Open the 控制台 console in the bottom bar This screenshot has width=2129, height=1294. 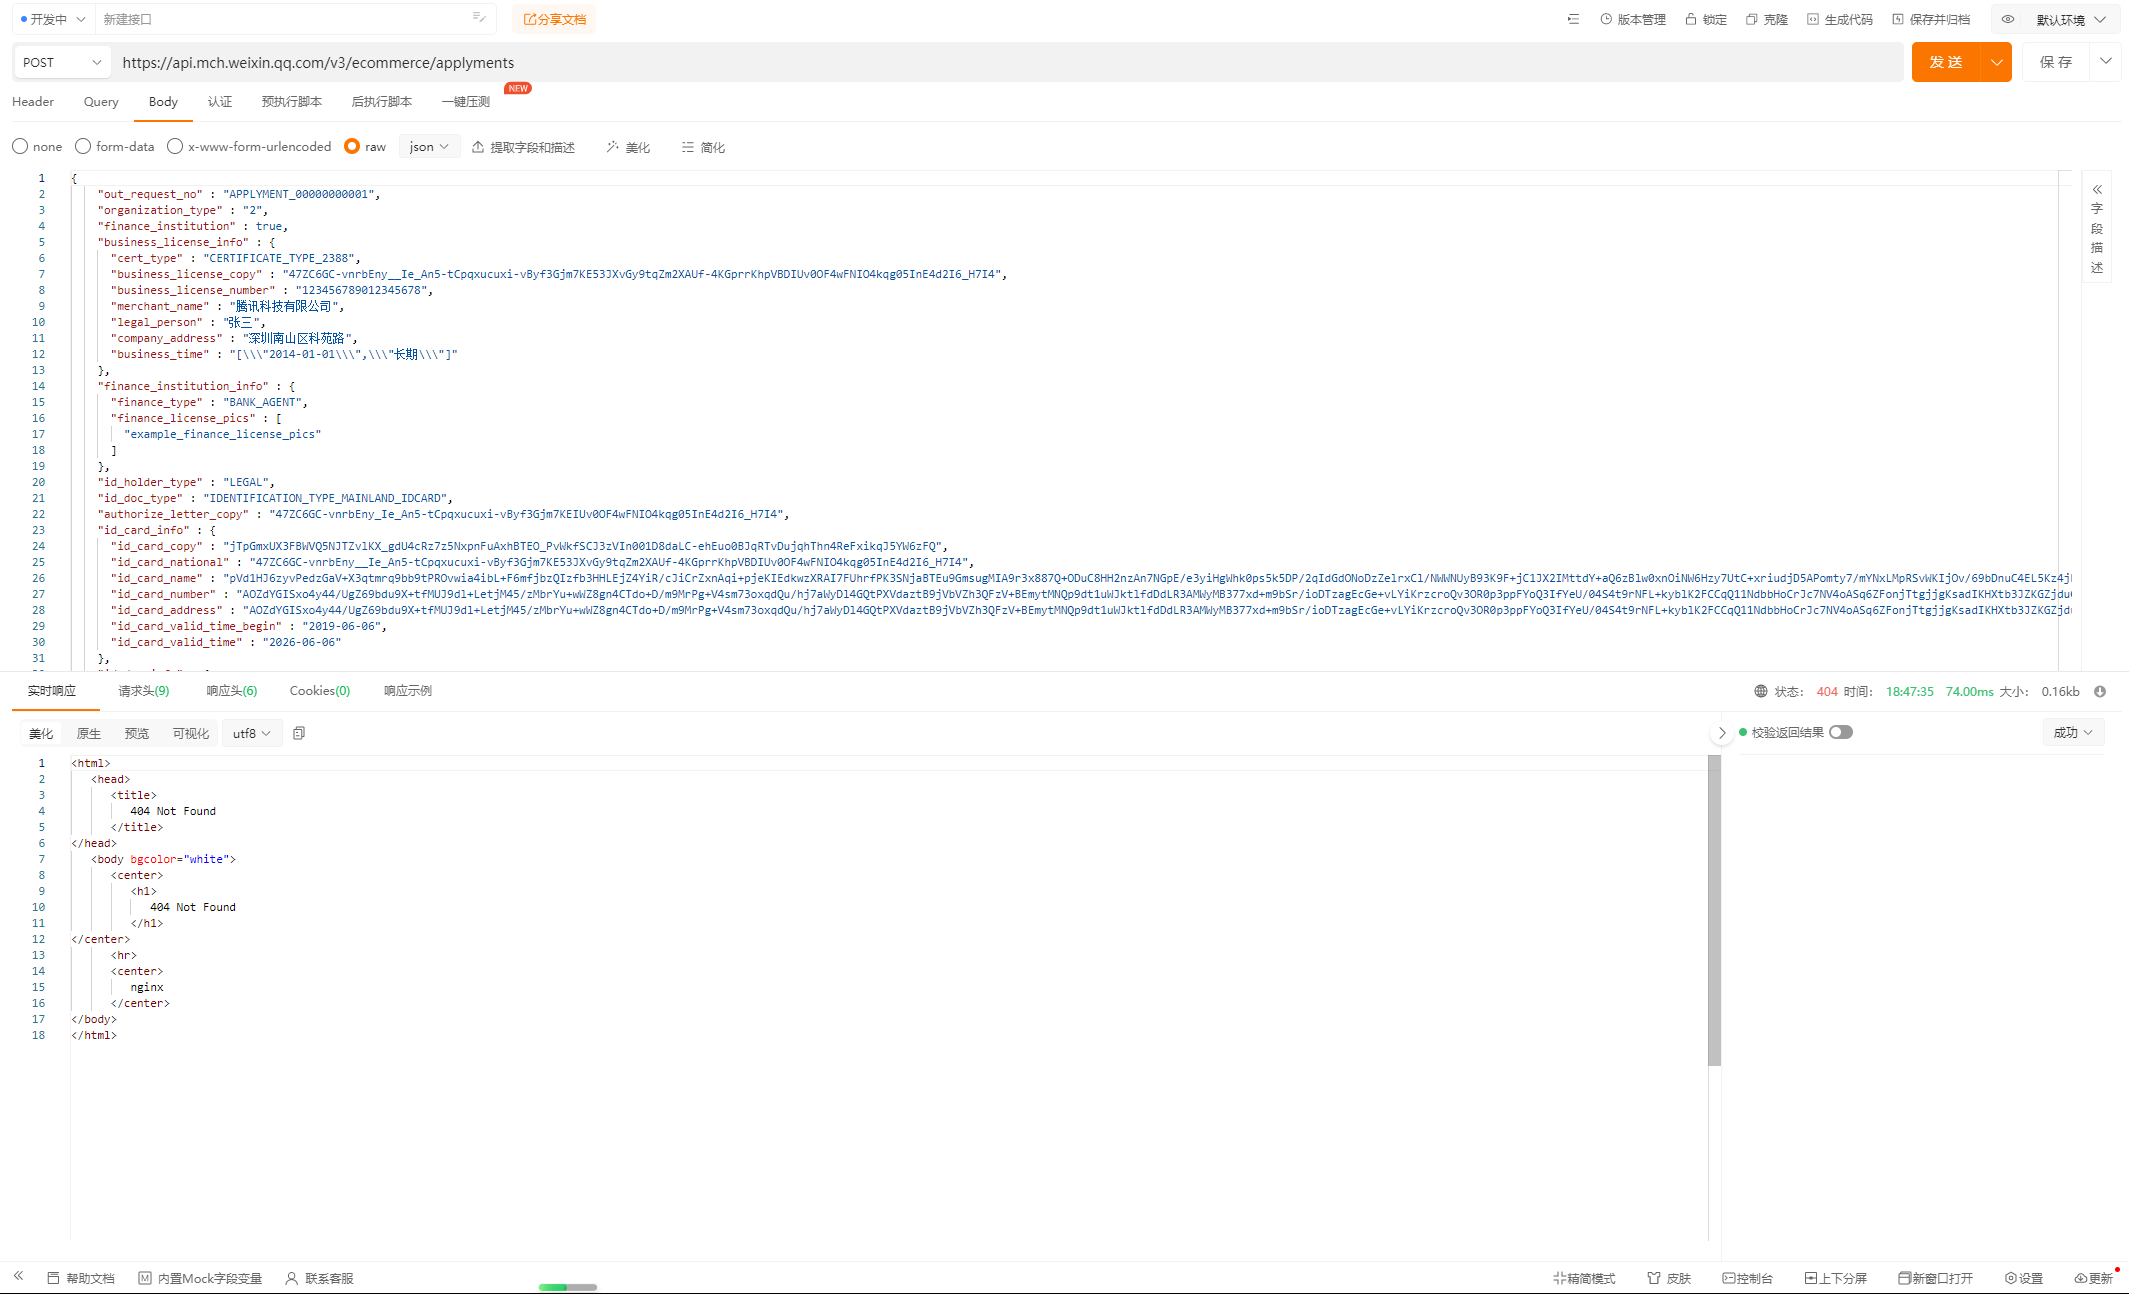(1747, 1278)
